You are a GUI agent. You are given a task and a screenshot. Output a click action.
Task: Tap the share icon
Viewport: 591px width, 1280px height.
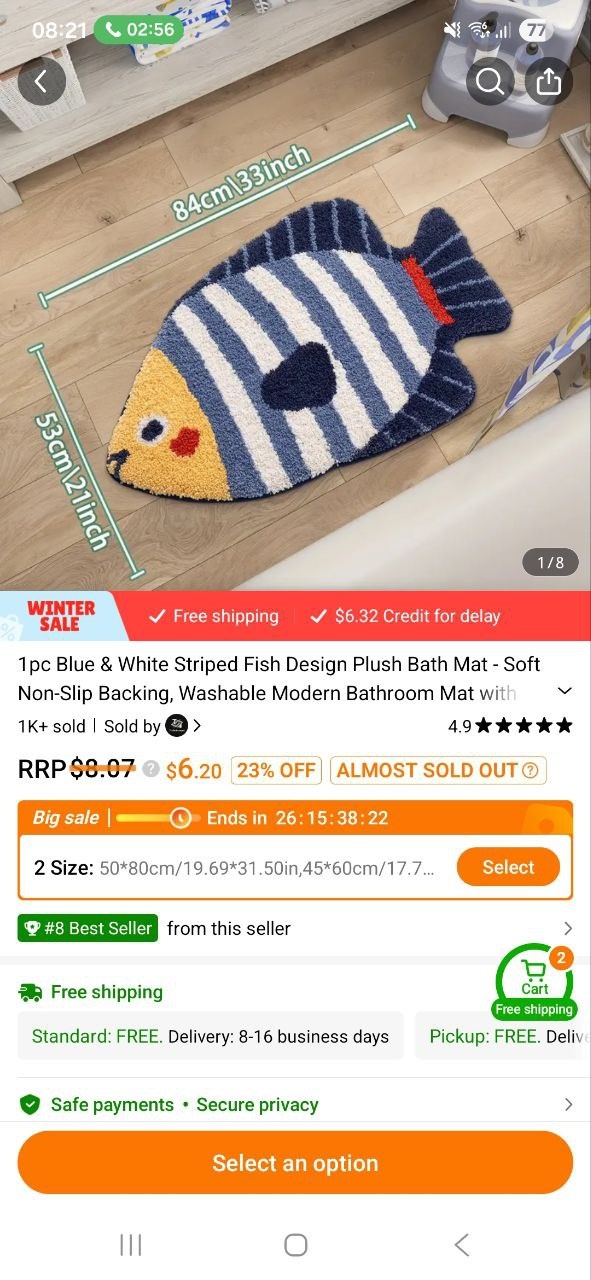point(549,81)
